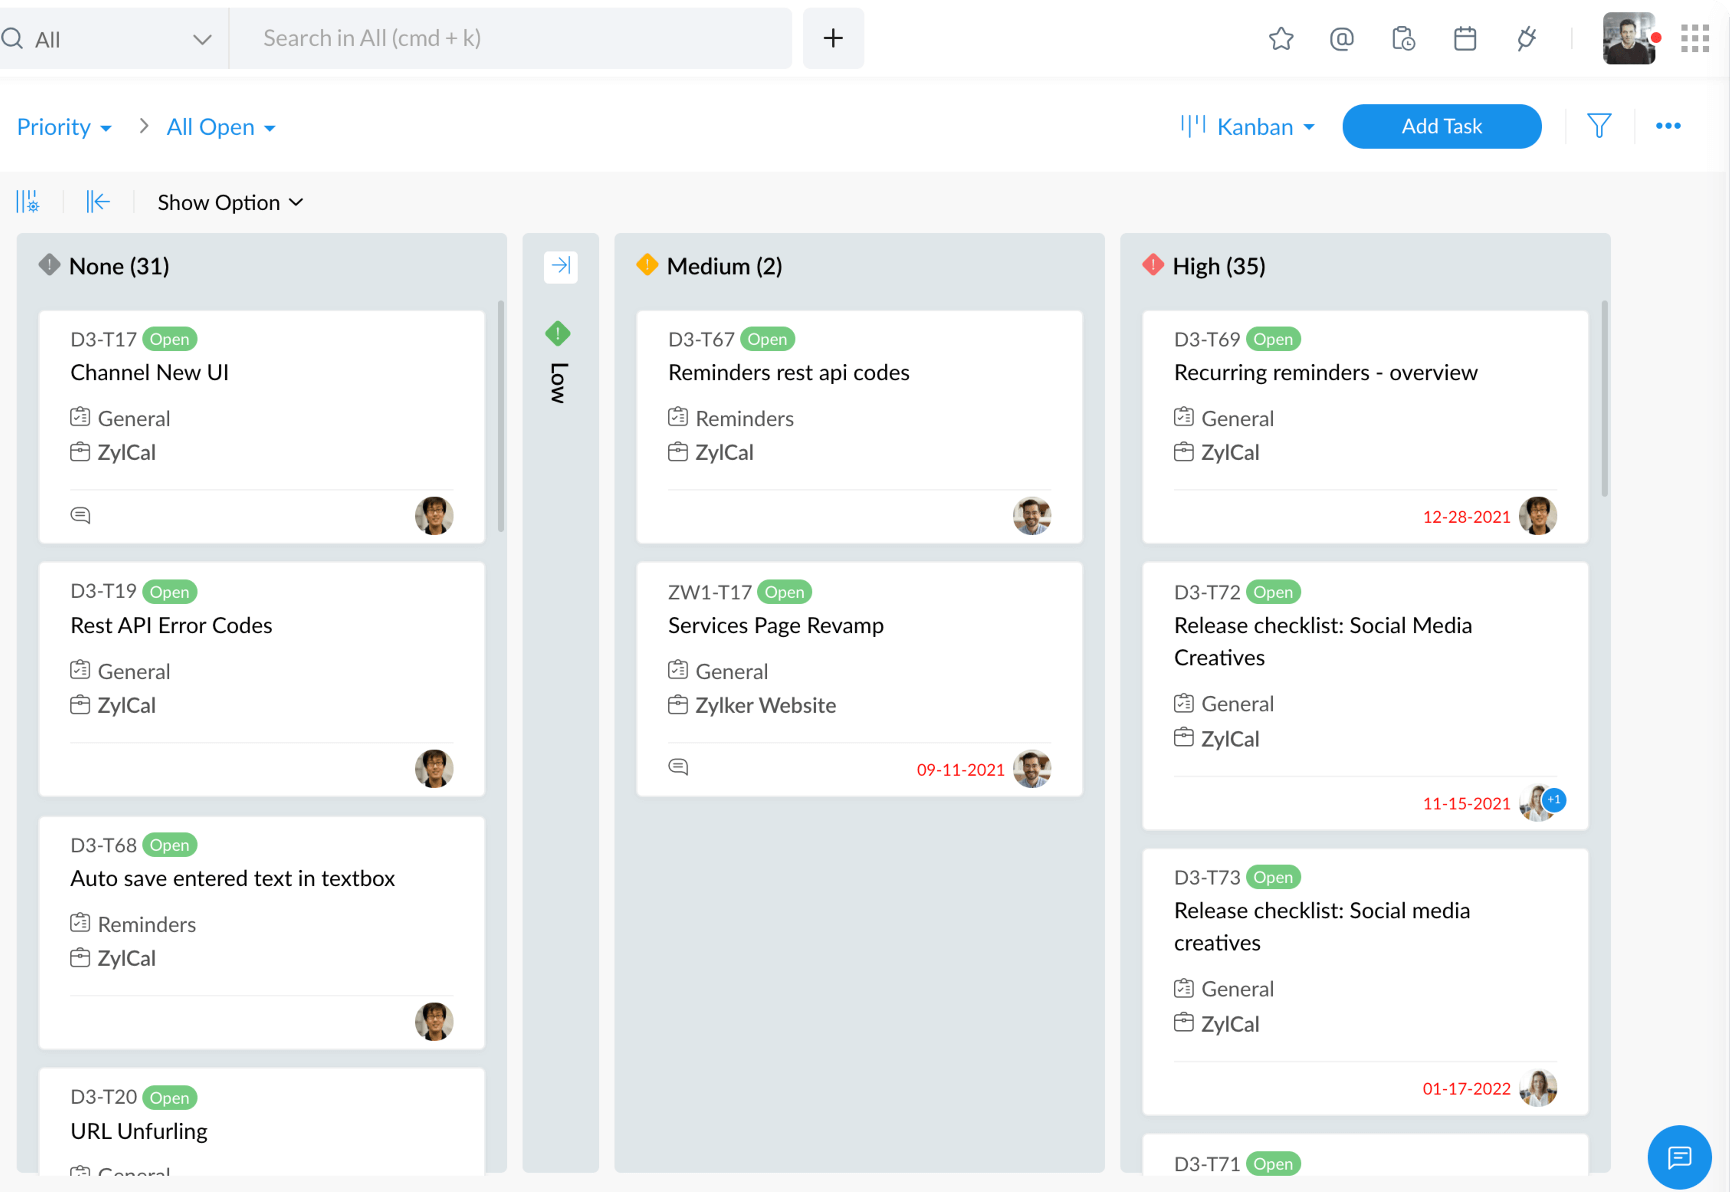1730x1192 pixels.
Task: Open mentions via the @ icon
Action: (x=1342, y=38)
